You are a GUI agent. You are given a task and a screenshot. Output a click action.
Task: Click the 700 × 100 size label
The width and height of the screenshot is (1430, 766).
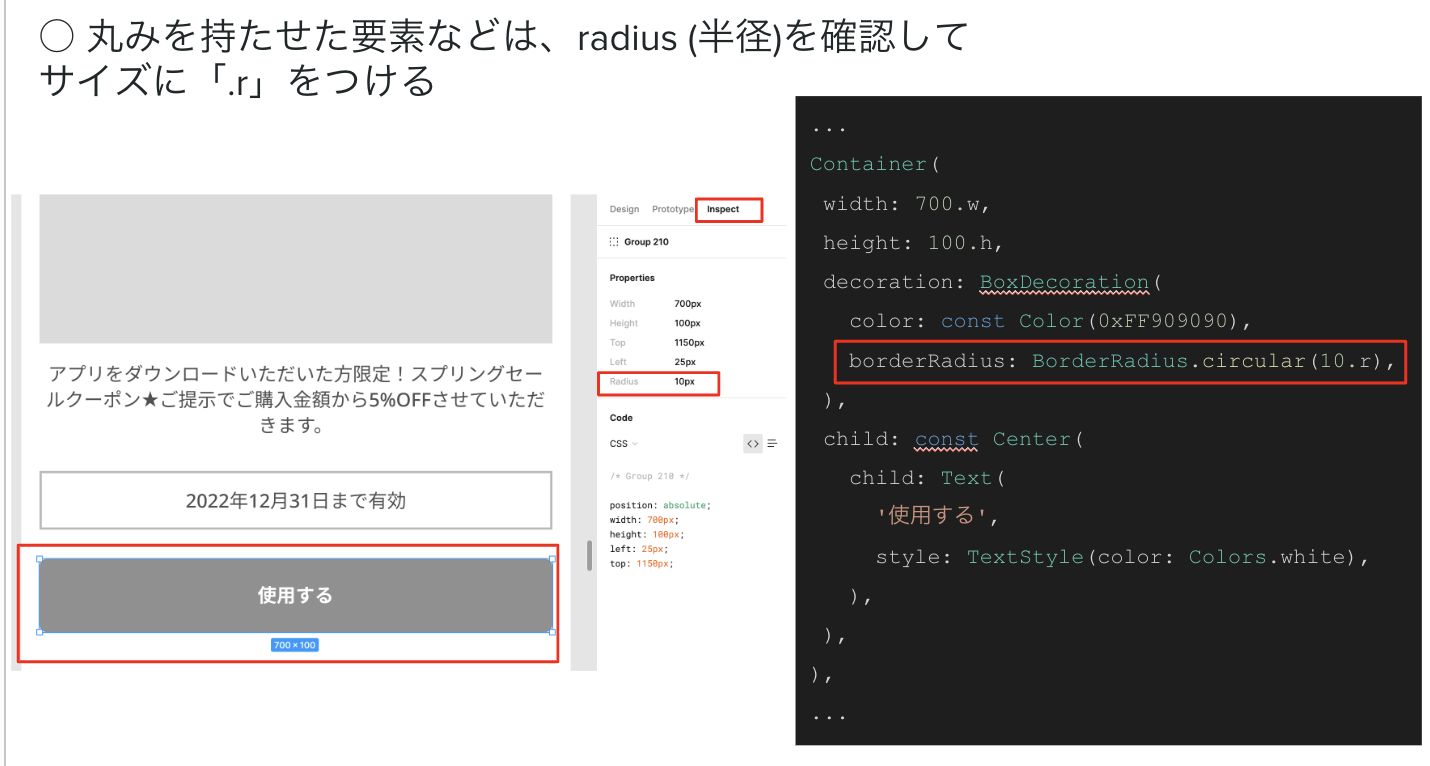295,645
